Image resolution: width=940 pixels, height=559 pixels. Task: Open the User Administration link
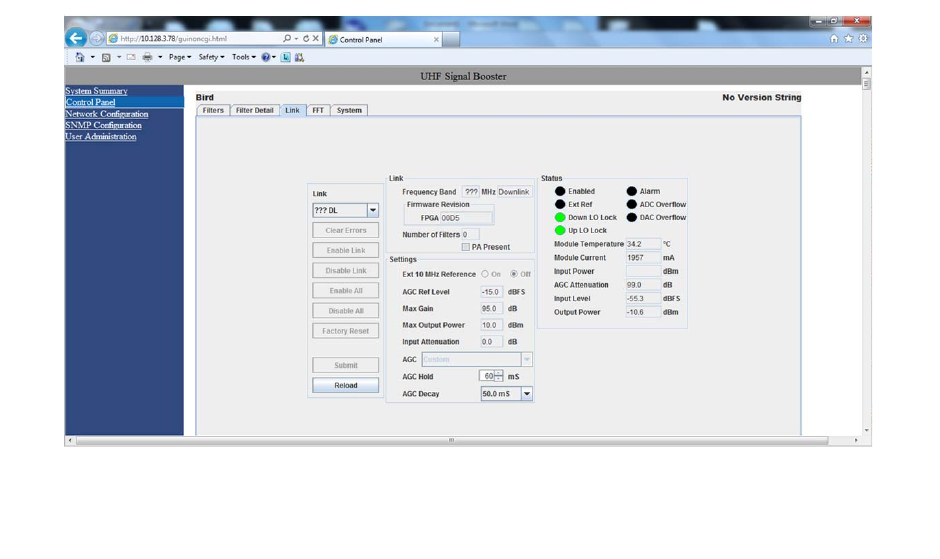click(x=101, y=136)
